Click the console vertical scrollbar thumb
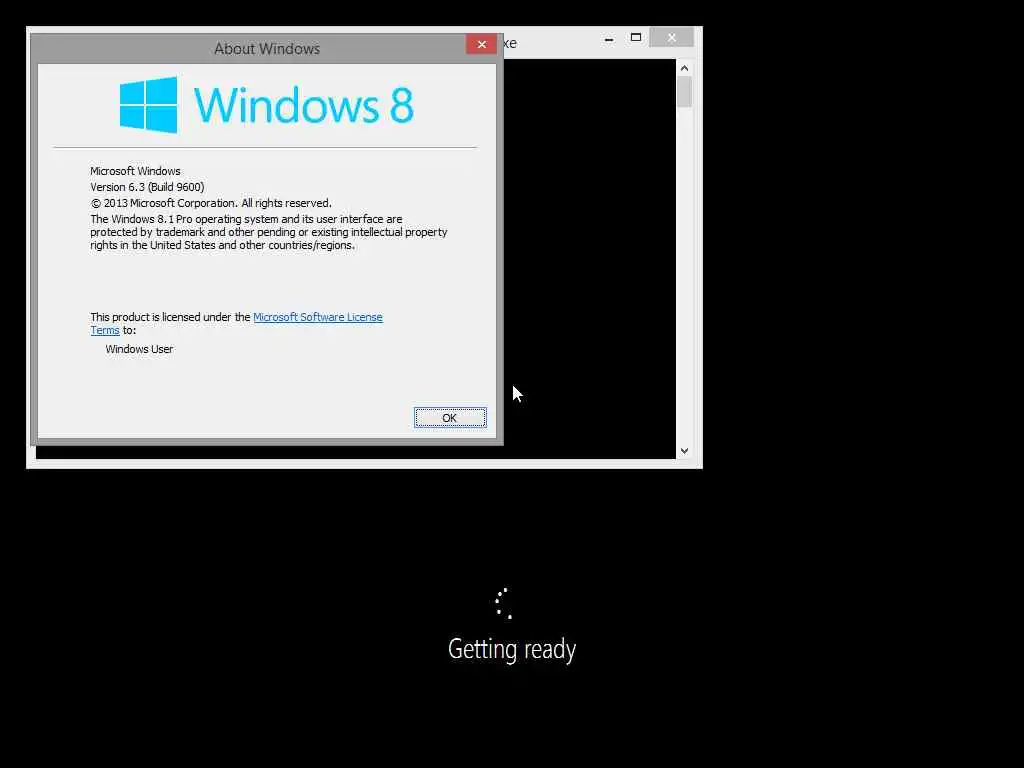The width and height of the screenshot is (1024, 768). tap(684, 92)
